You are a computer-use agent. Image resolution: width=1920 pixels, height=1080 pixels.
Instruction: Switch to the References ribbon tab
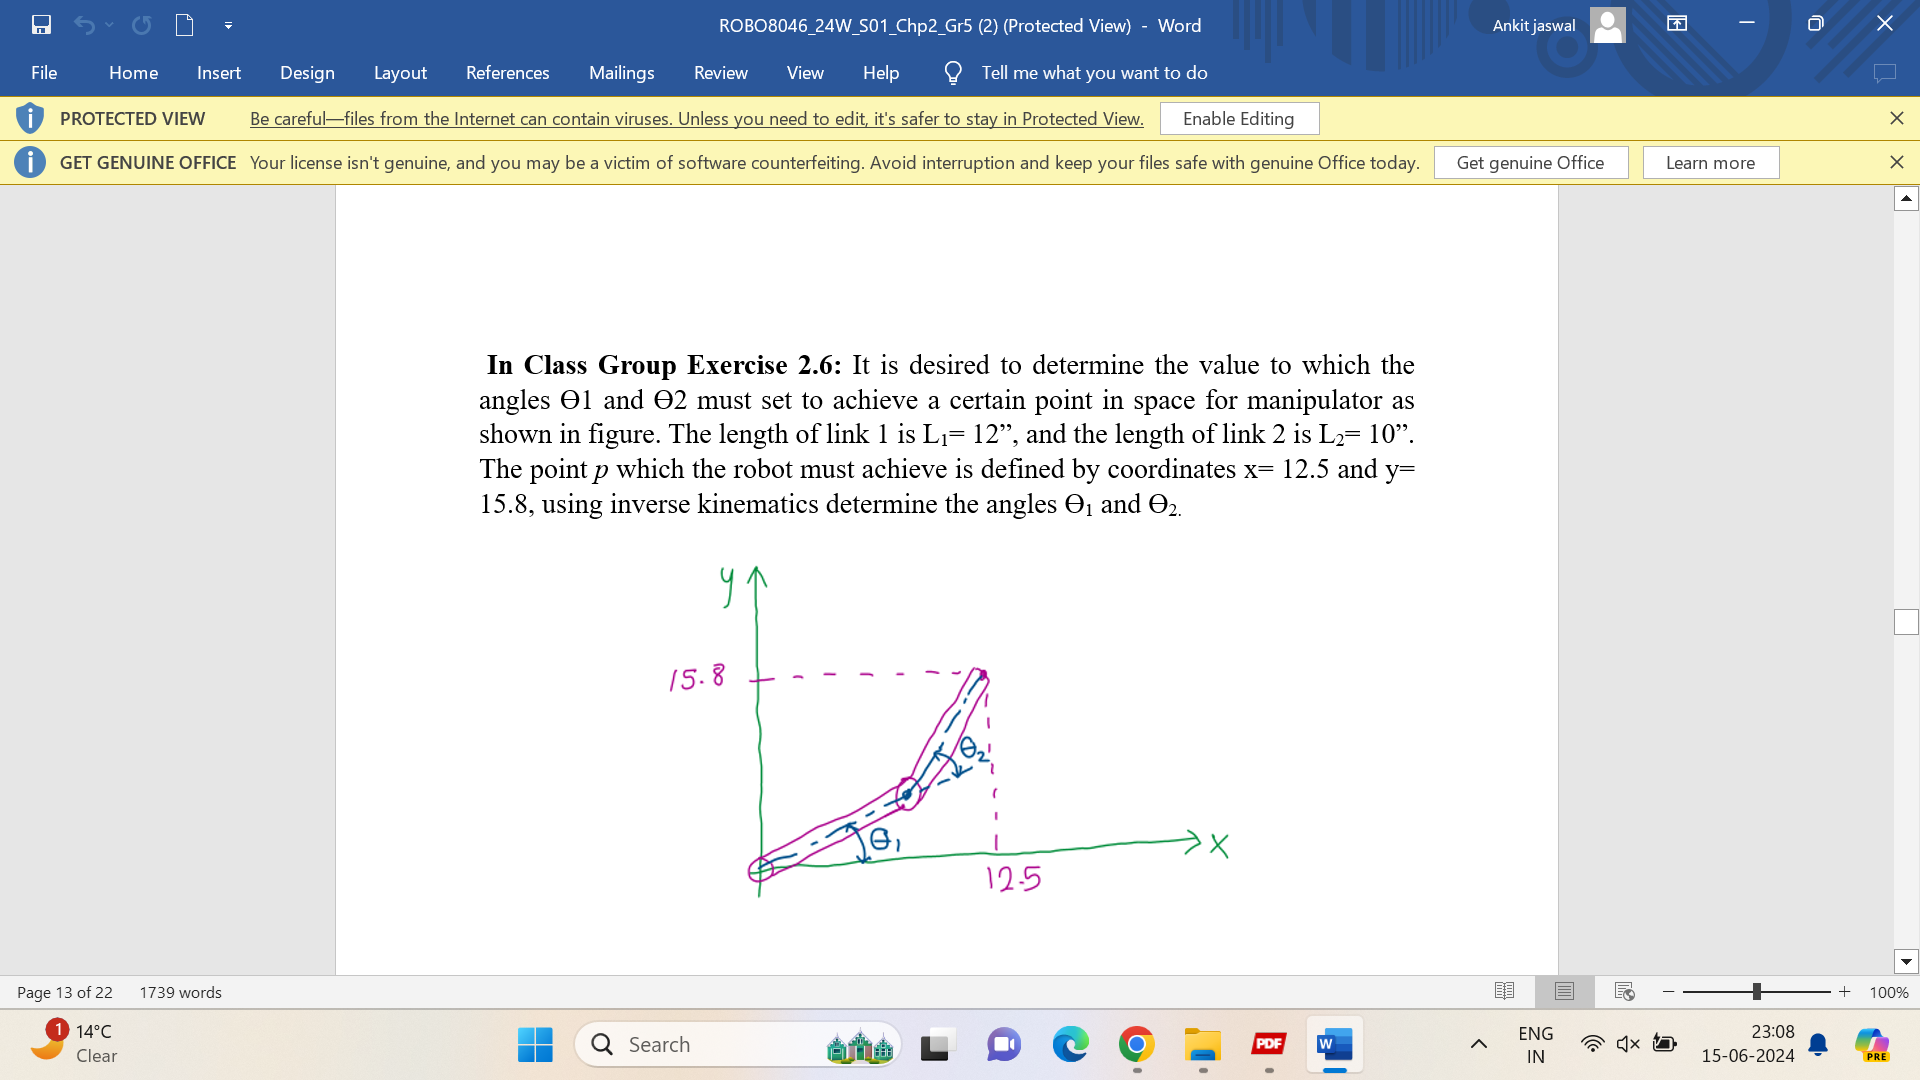(x=507, y=72)
